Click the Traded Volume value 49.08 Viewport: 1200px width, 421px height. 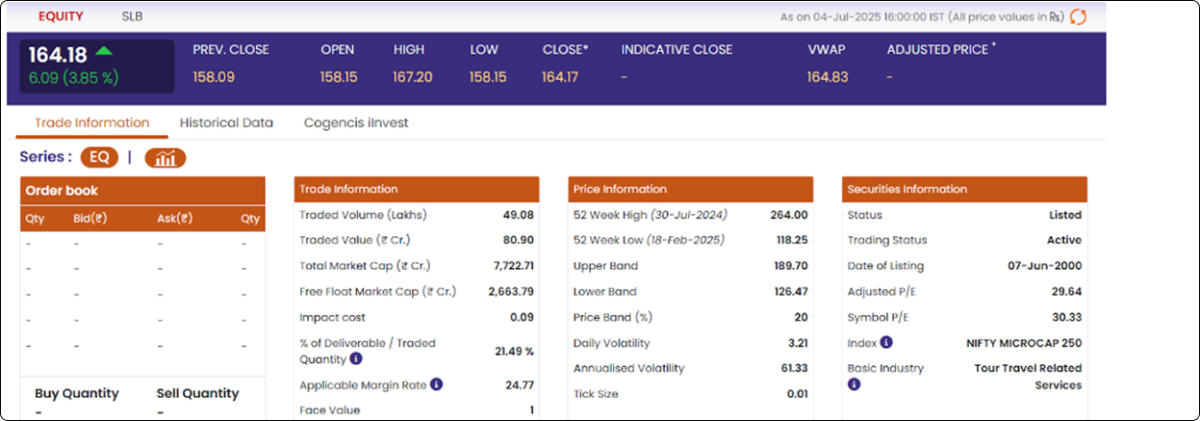518,215
